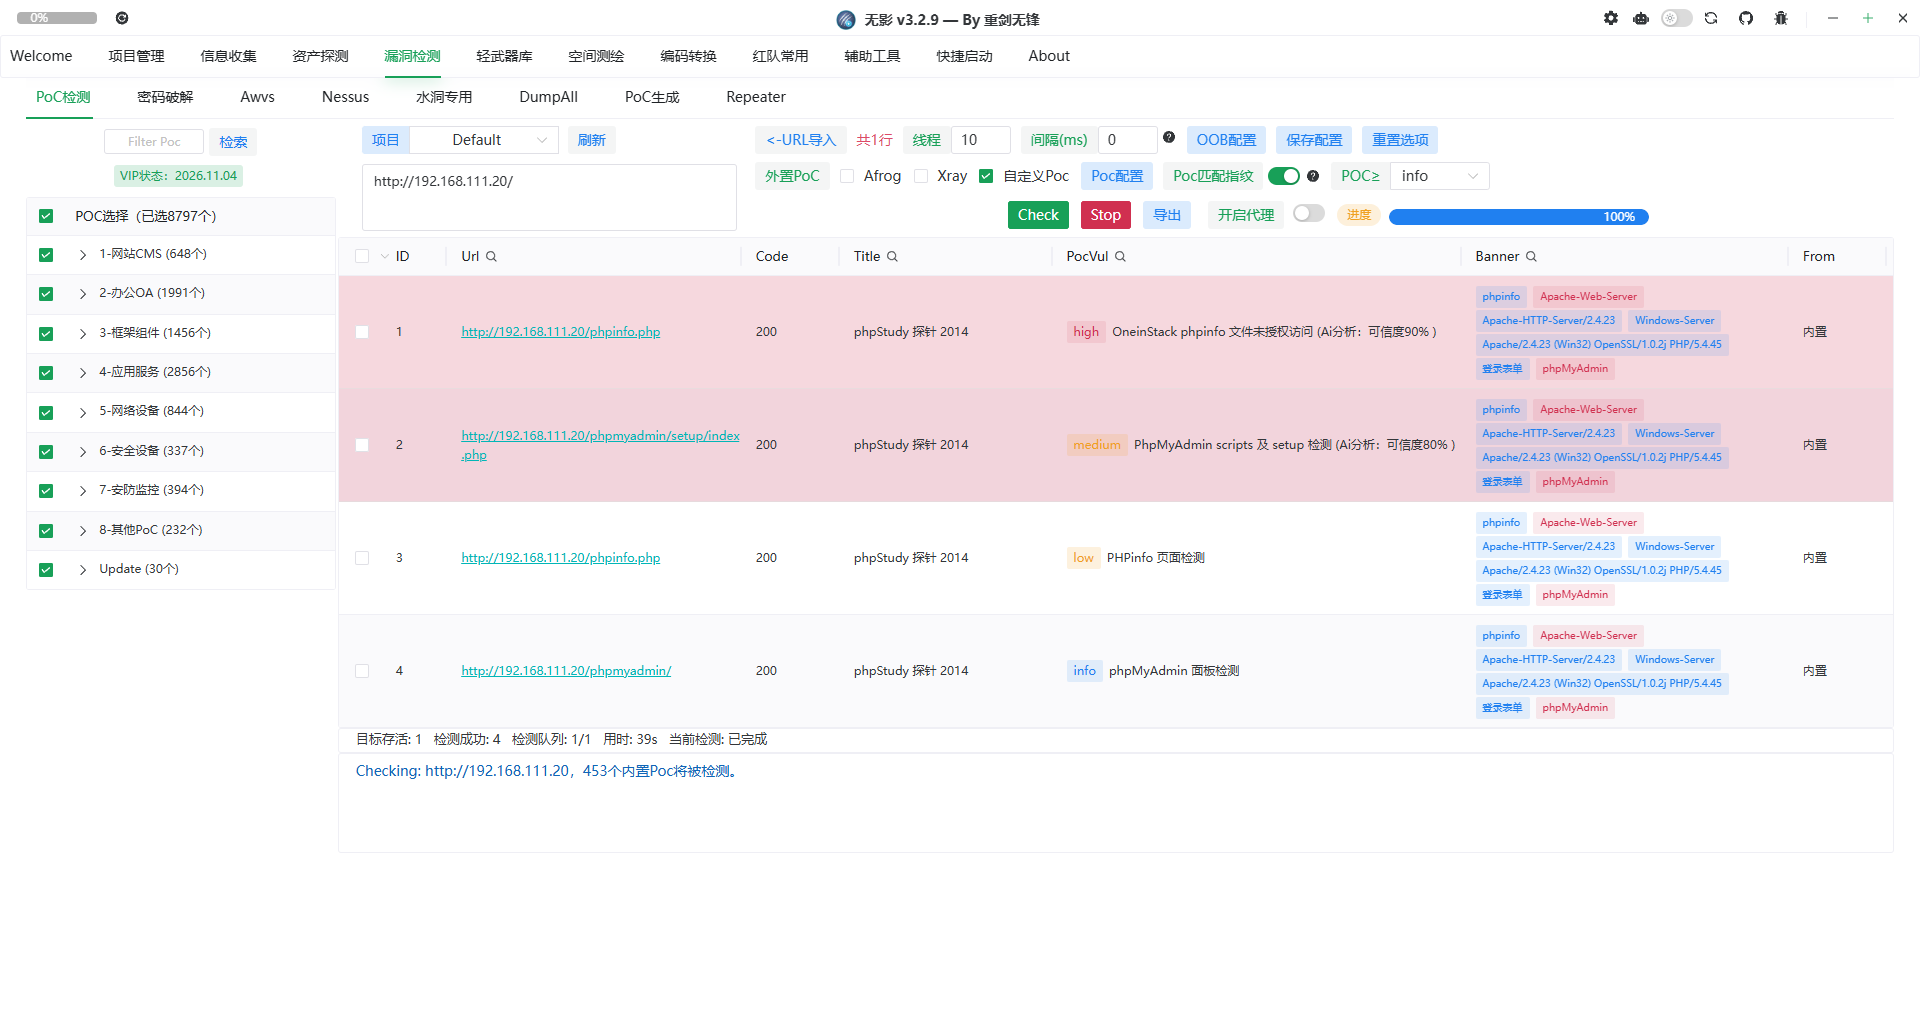Uncheck the 2-办公OA category checkbox

click(x=46, y=294)
